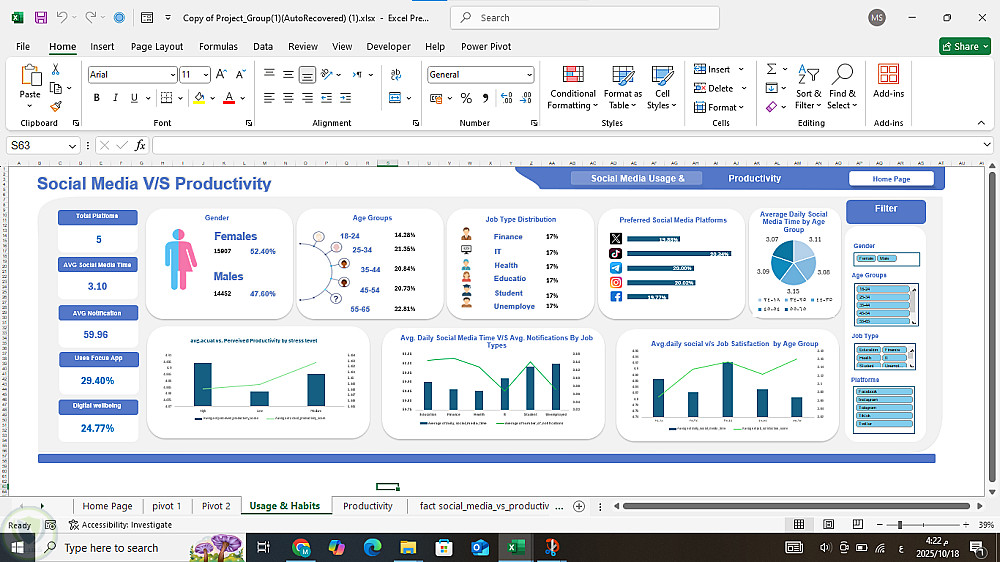Open the Conditional Formatting dropdown
Image resolution: width=1000 pixels, height=562 pixels.
coord(573,87)
